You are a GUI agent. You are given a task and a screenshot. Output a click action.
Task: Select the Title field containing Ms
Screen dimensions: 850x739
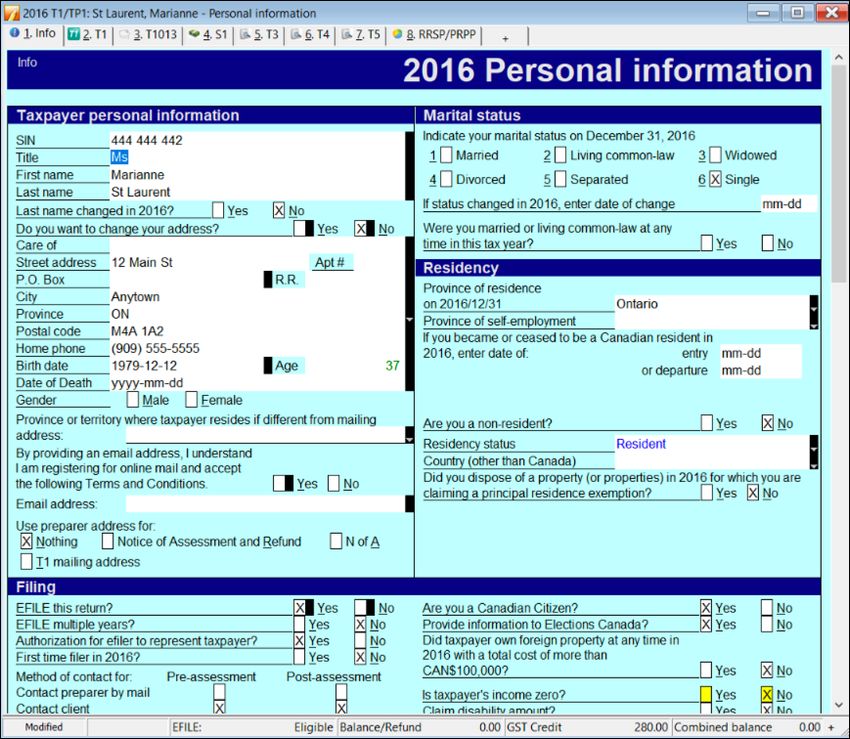tap(257, 157)
